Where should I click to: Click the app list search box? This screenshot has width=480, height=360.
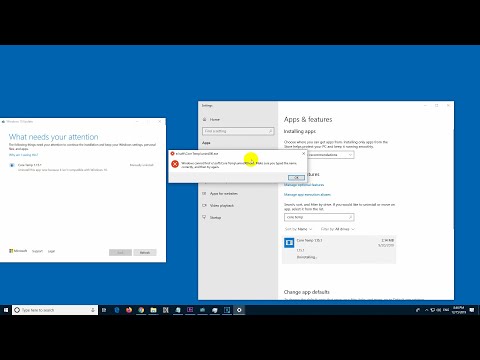pyautogui.click(x=319, y=217)
